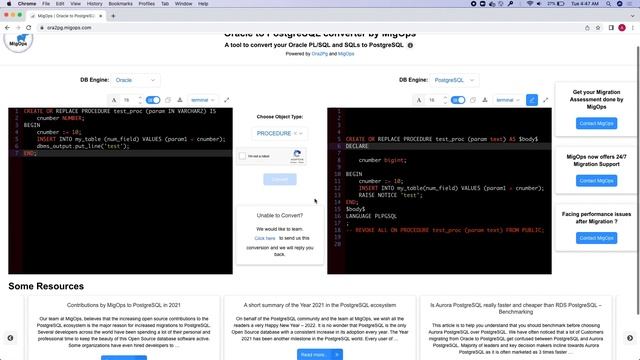This screenshot has width=640, height=360.
Task: Open the MigOps link in Powered by line
Action: tap(346, 54)
